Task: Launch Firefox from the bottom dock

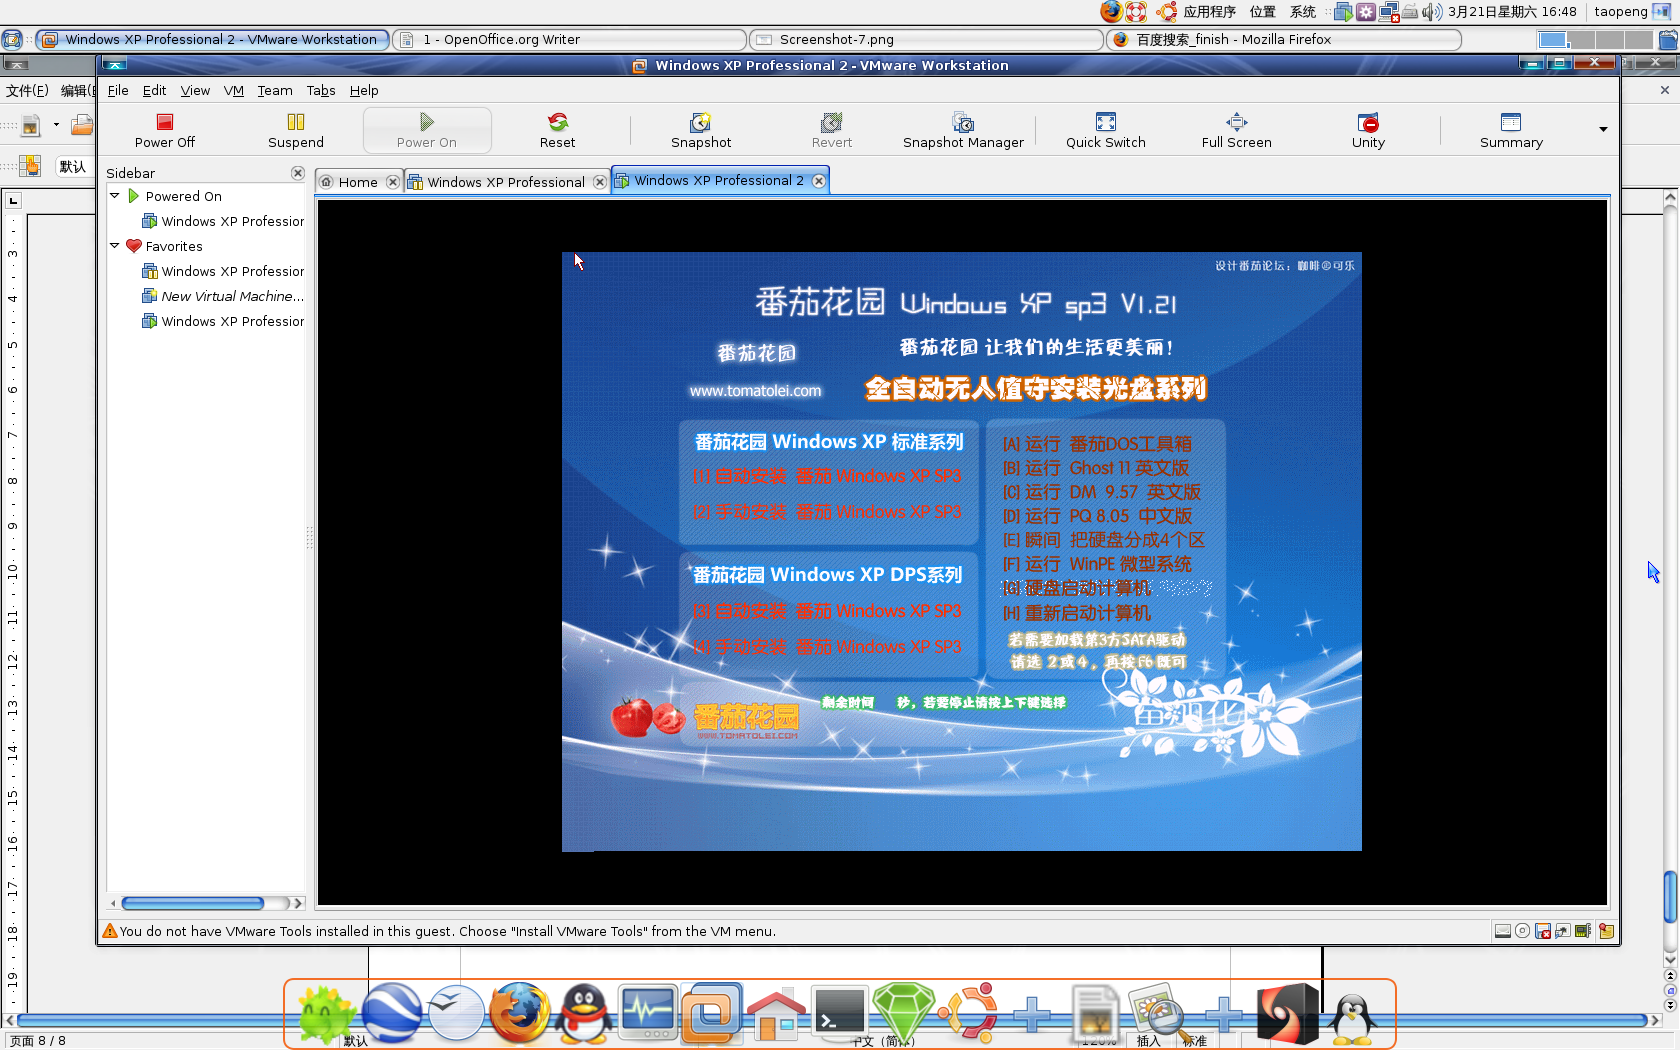Action: [x=519, y=1012]
